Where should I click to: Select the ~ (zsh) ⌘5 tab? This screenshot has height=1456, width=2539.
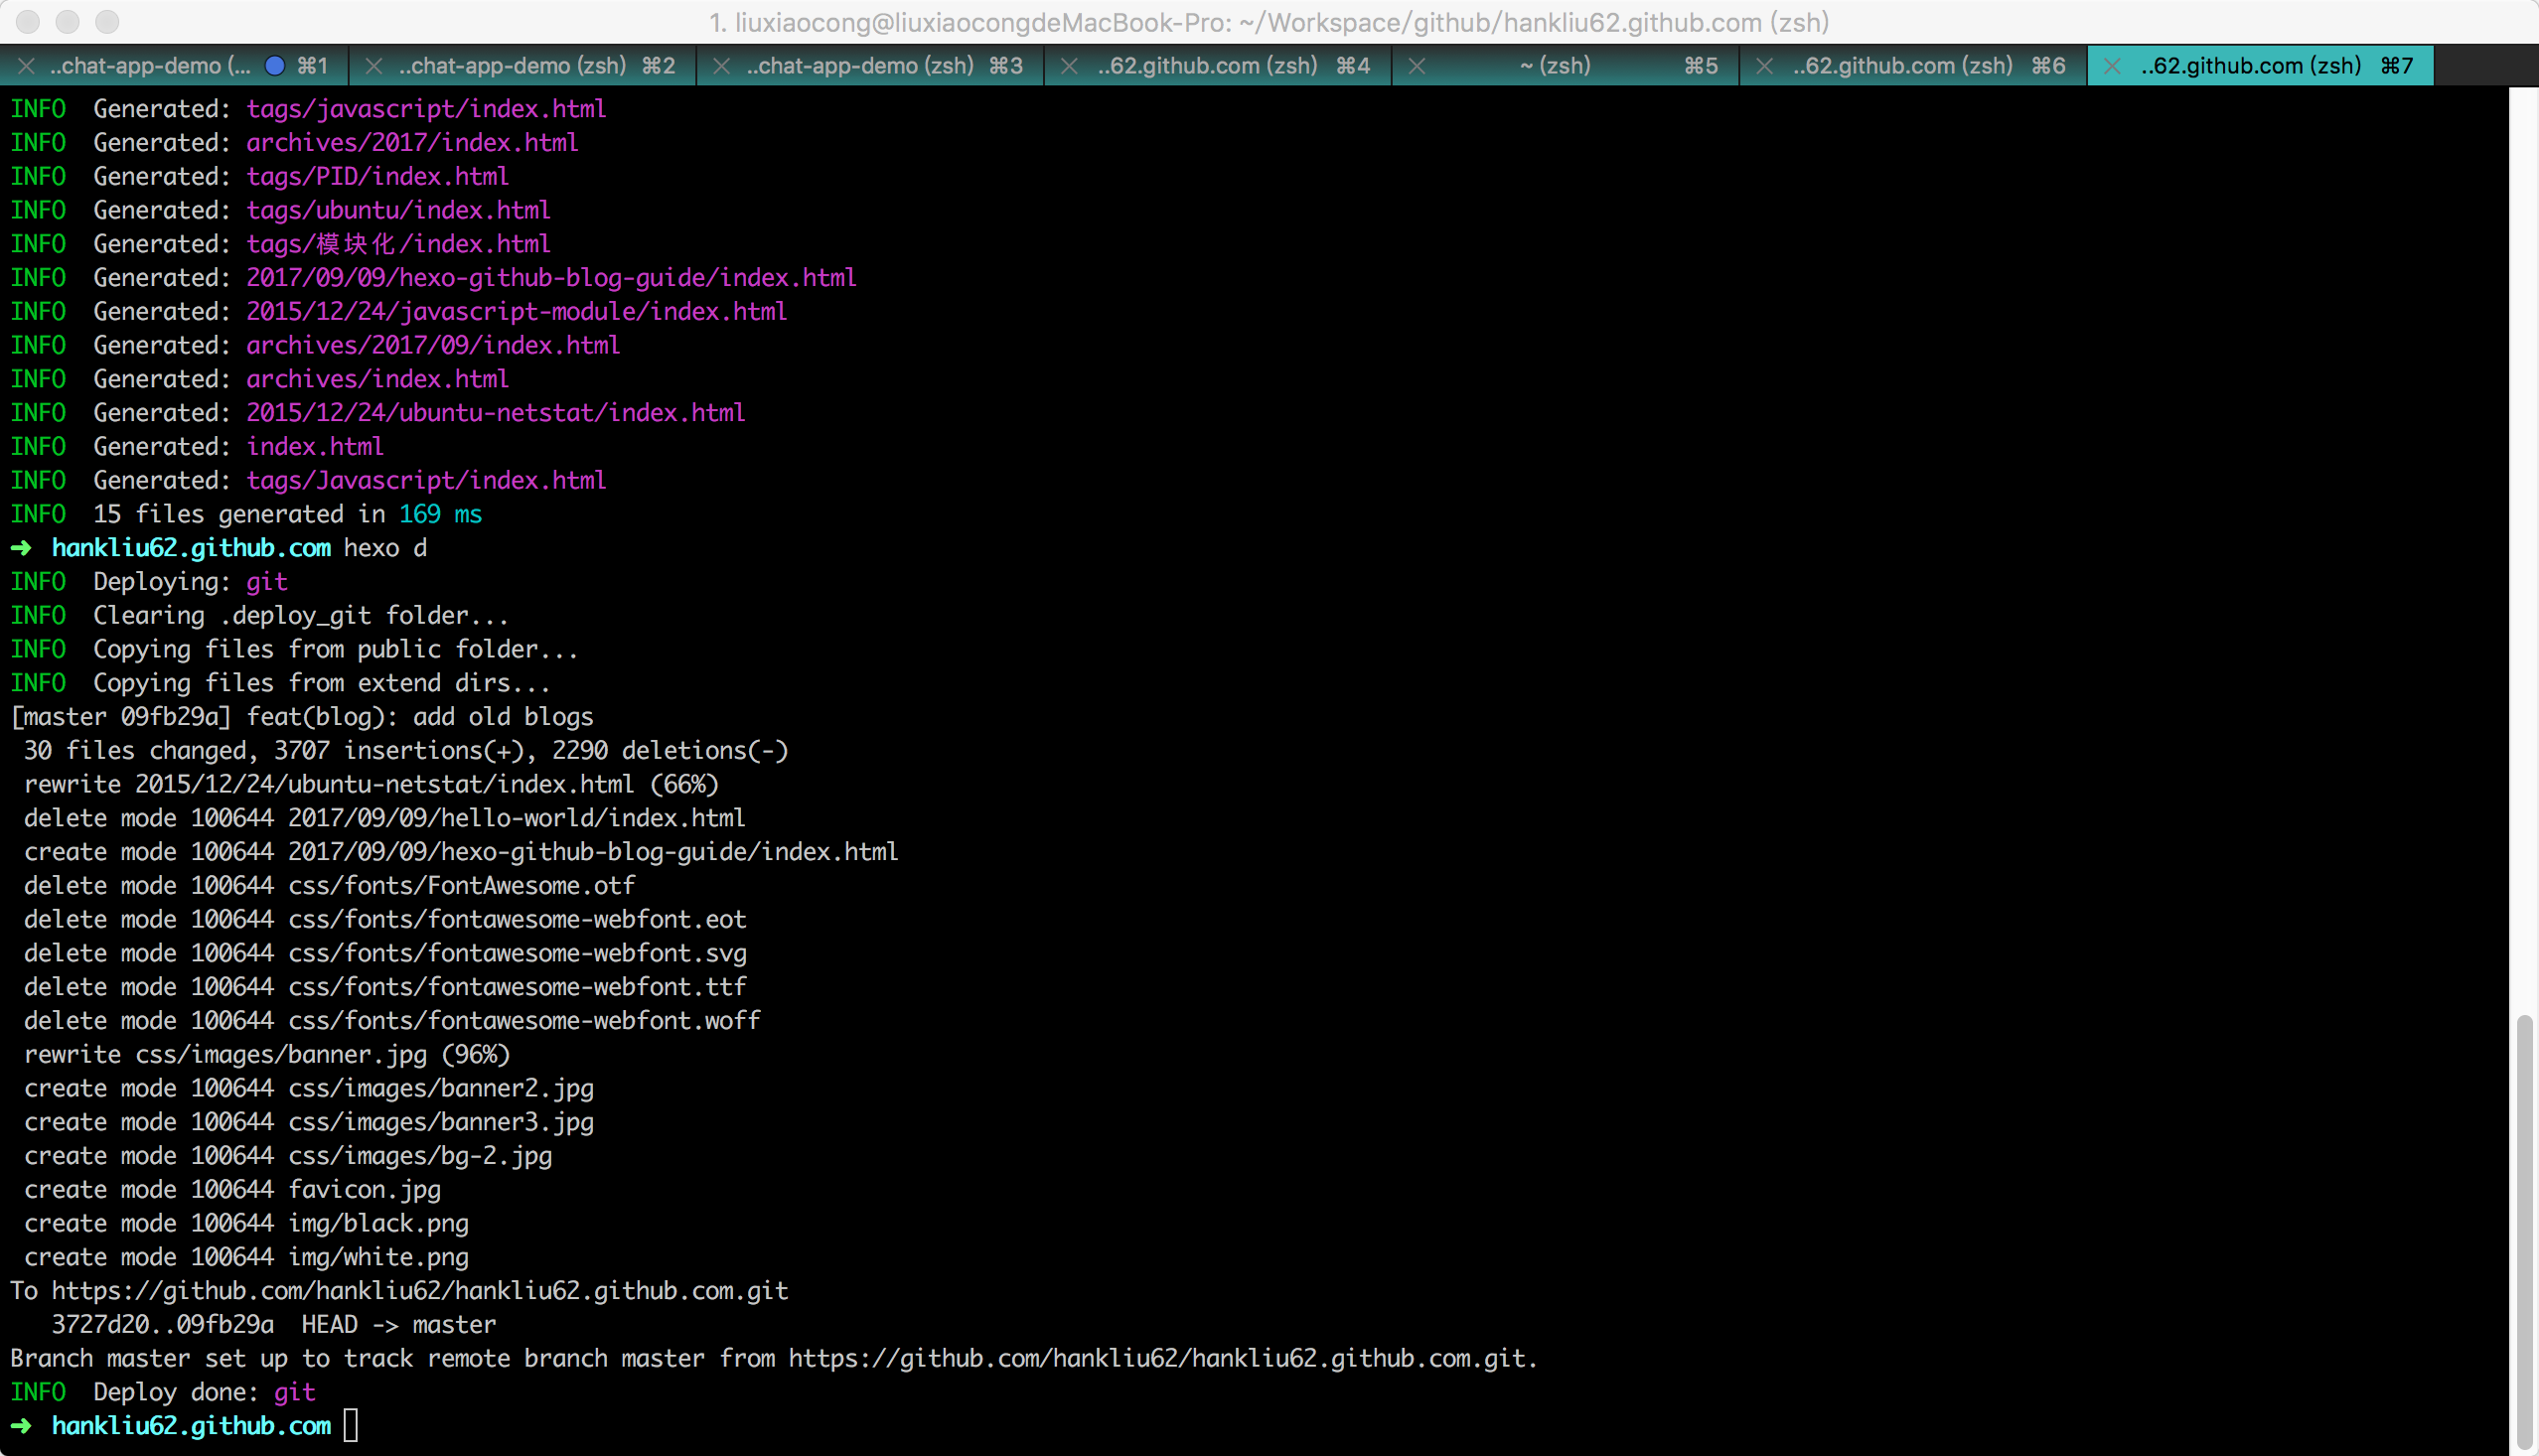(1555, 66)
